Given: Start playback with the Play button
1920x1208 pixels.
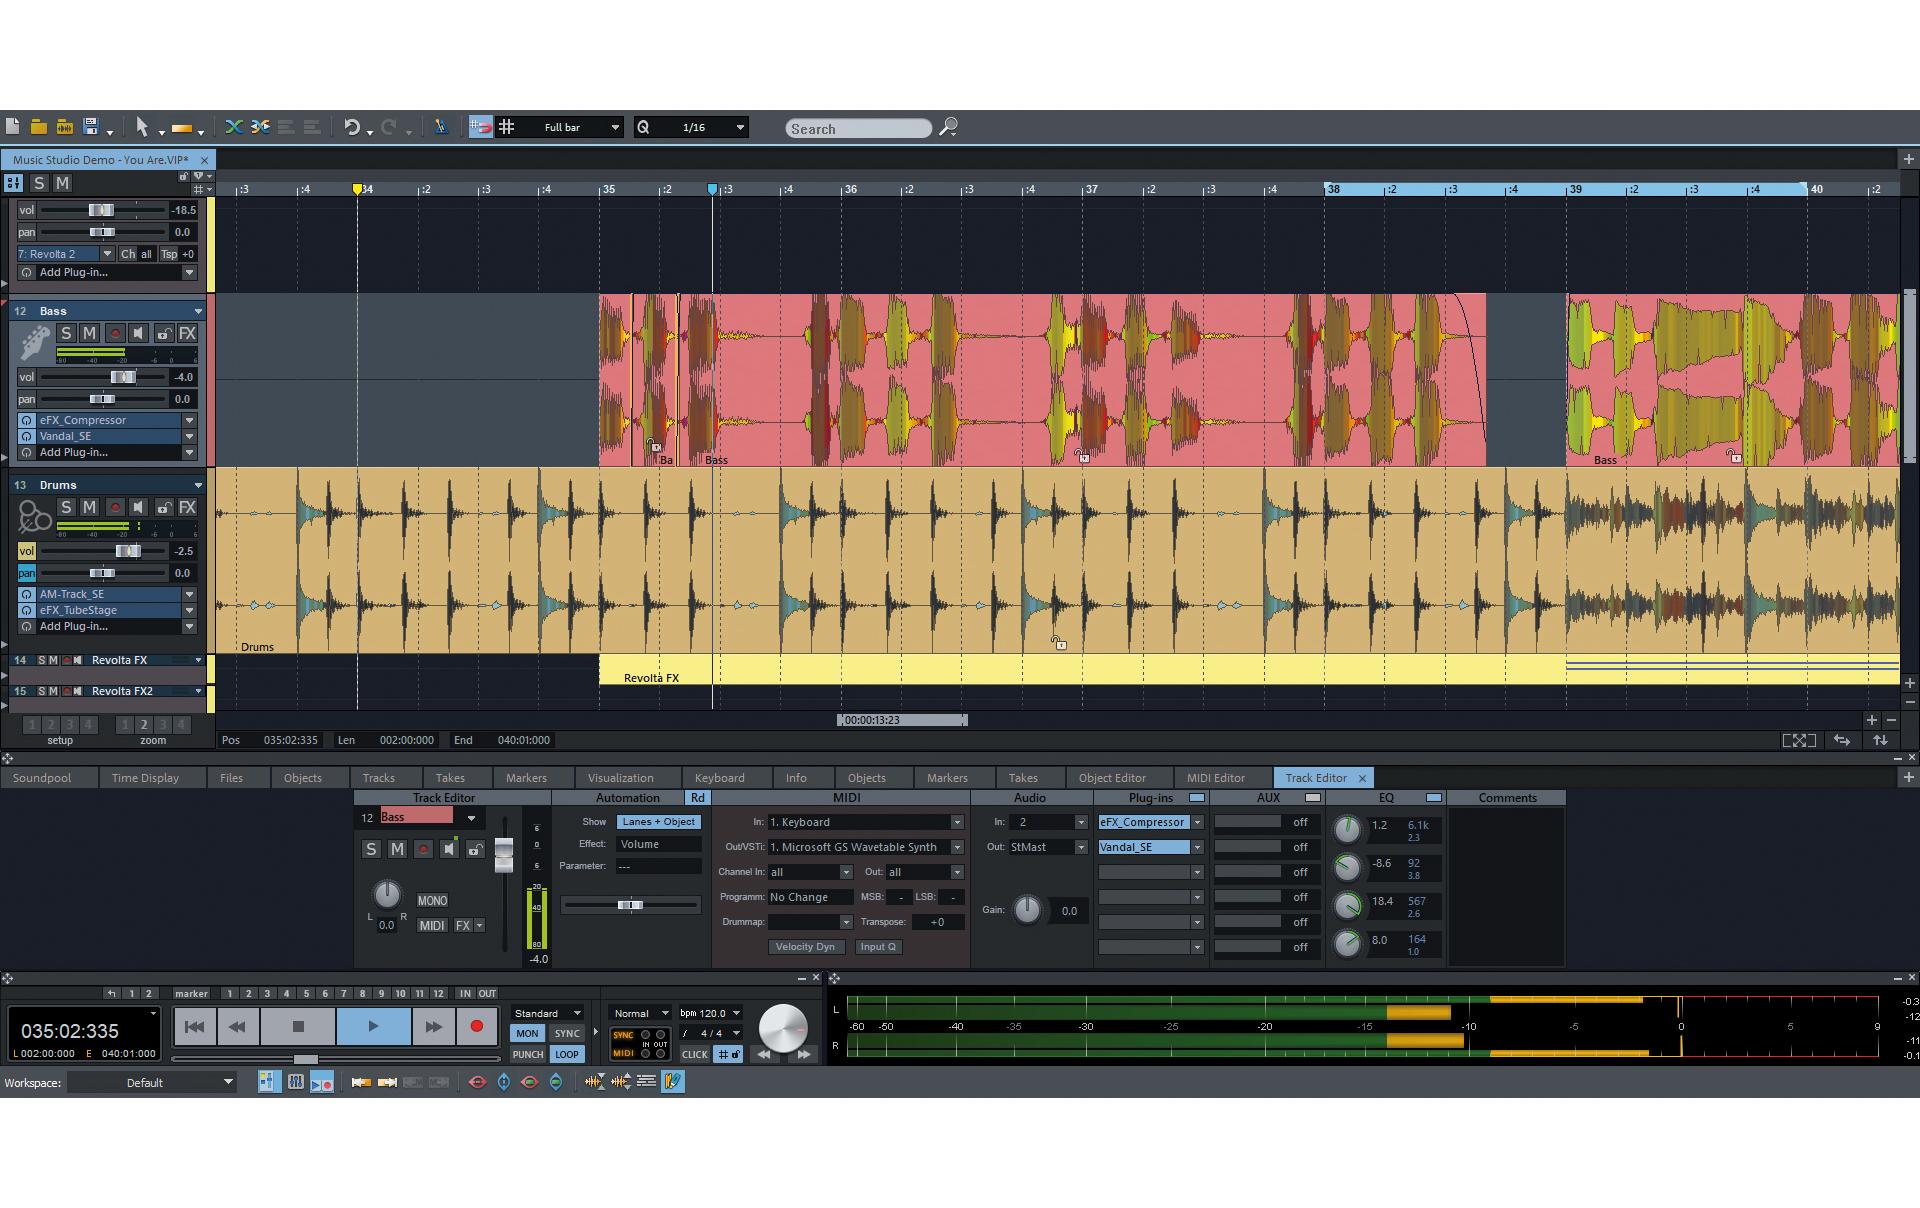Looking at the screenshot, I should pyautogui.click(x=373, y=1026).
